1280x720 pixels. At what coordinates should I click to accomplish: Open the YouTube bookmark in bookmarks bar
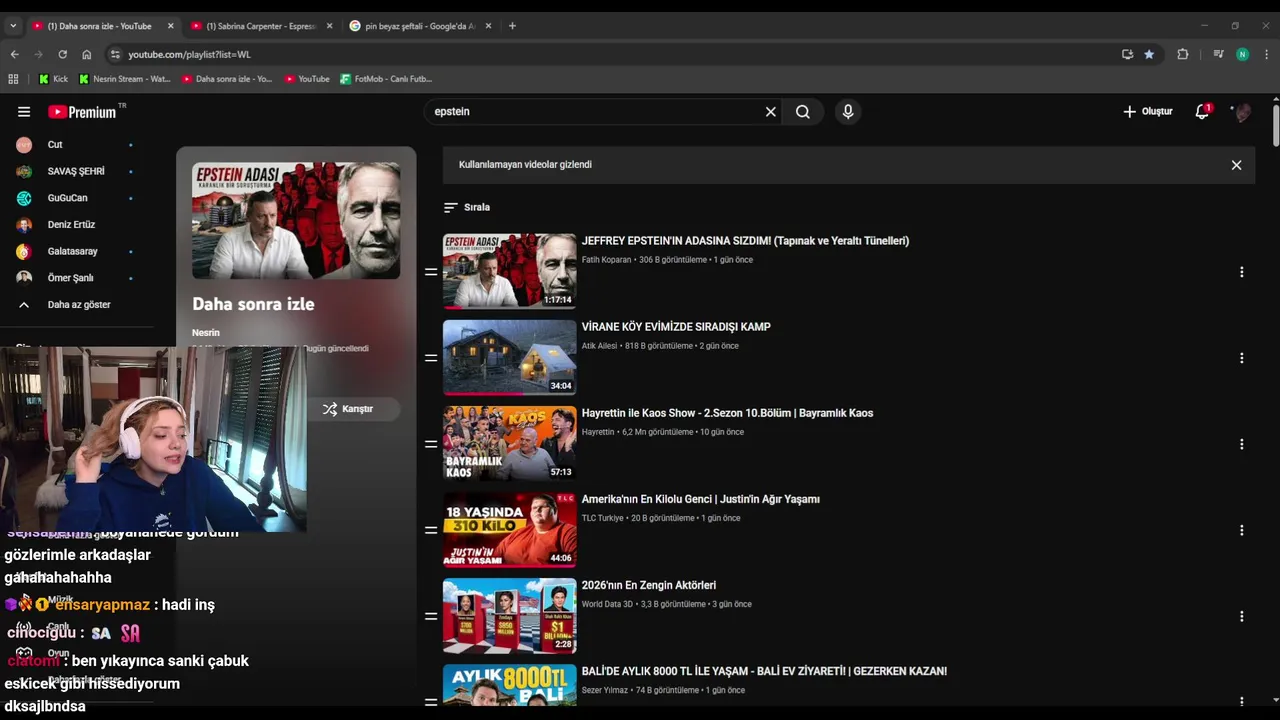pyautogui.click(x=307, y=79)
